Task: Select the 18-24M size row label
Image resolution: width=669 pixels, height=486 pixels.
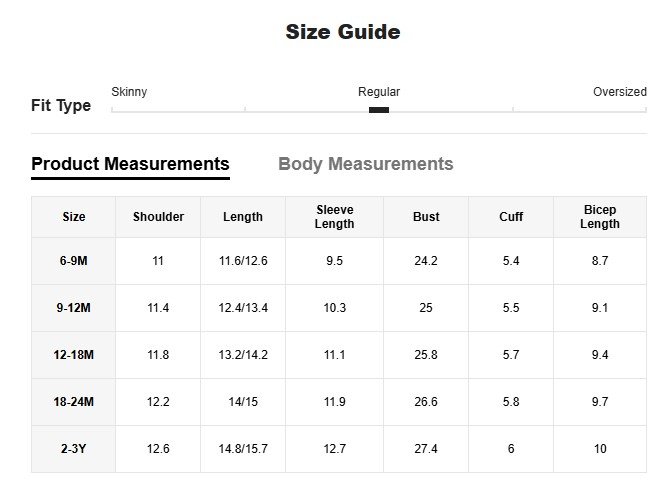Action: tap(74, 402)
